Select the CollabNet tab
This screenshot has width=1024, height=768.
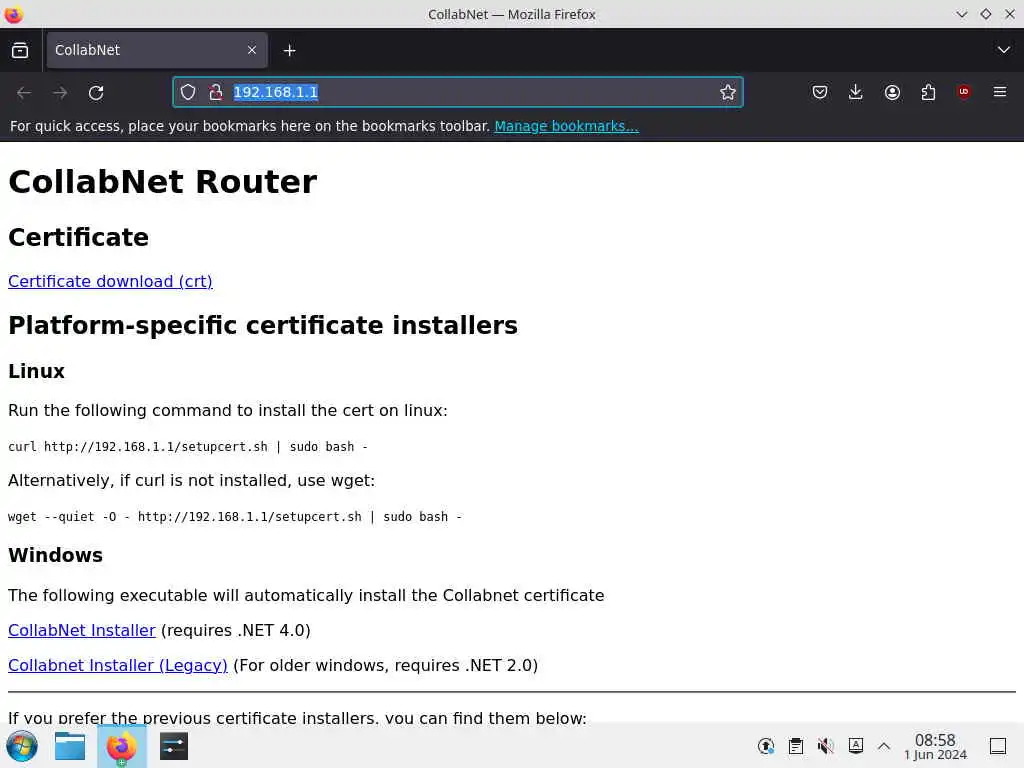pos(157,50)
